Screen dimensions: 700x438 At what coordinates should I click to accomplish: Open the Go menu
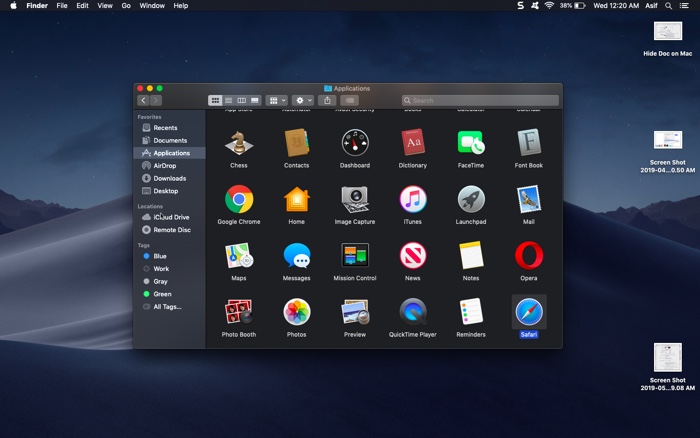[x=126, y=5]
